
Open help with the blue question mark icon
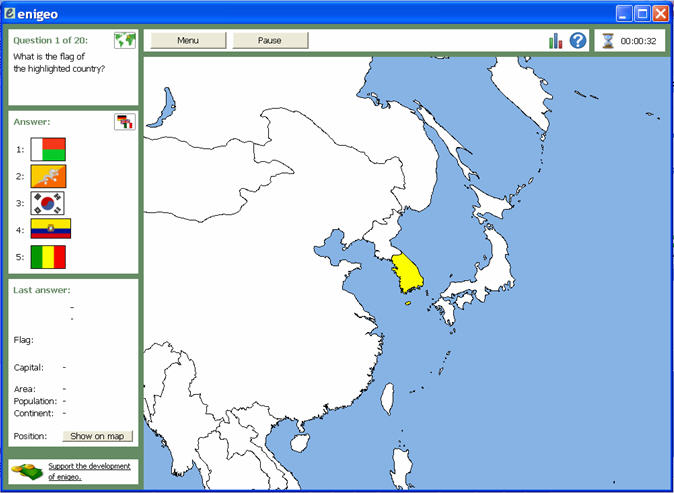578,40
